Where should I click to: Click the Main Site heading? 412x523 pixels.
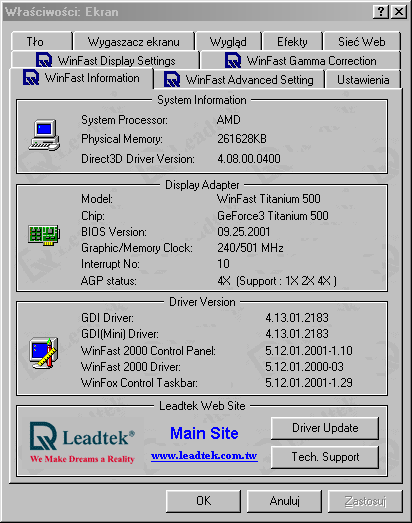coord(204,433)
